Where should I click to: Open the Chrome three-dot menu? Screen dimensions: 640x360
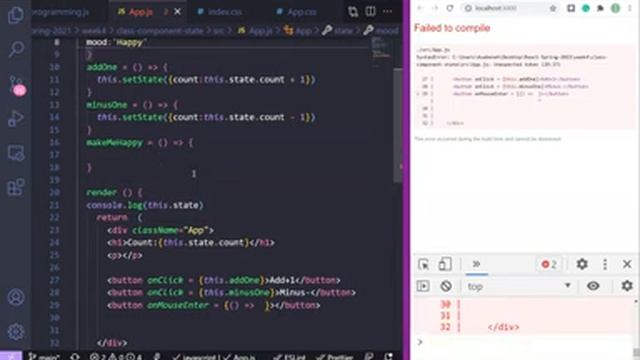(630, 8)
